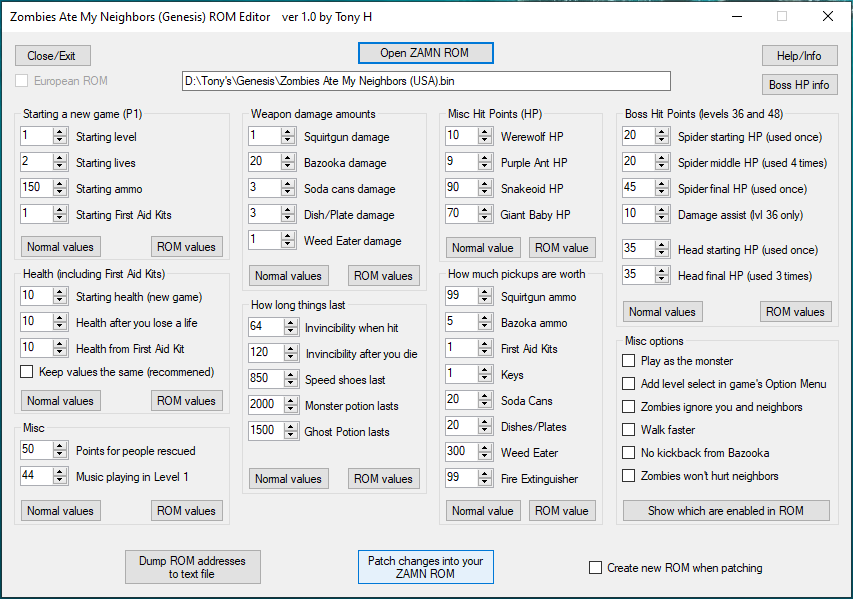Screen dimensions: 853x599
Task: Enable Play as the monster option
Action: tap(629, 361)
